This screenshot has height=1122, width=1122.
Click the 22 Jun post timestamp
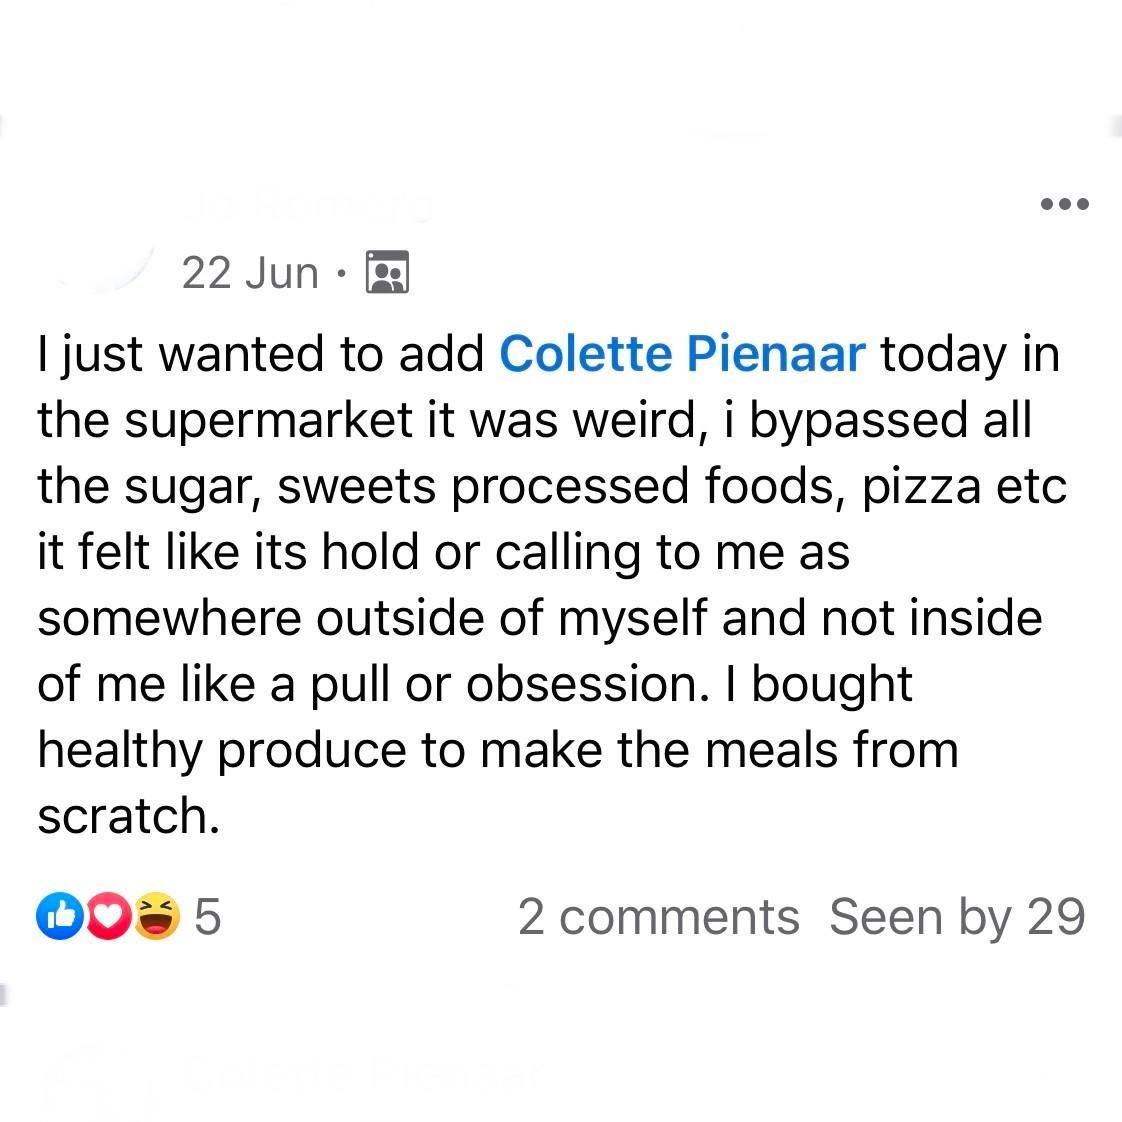250,272
